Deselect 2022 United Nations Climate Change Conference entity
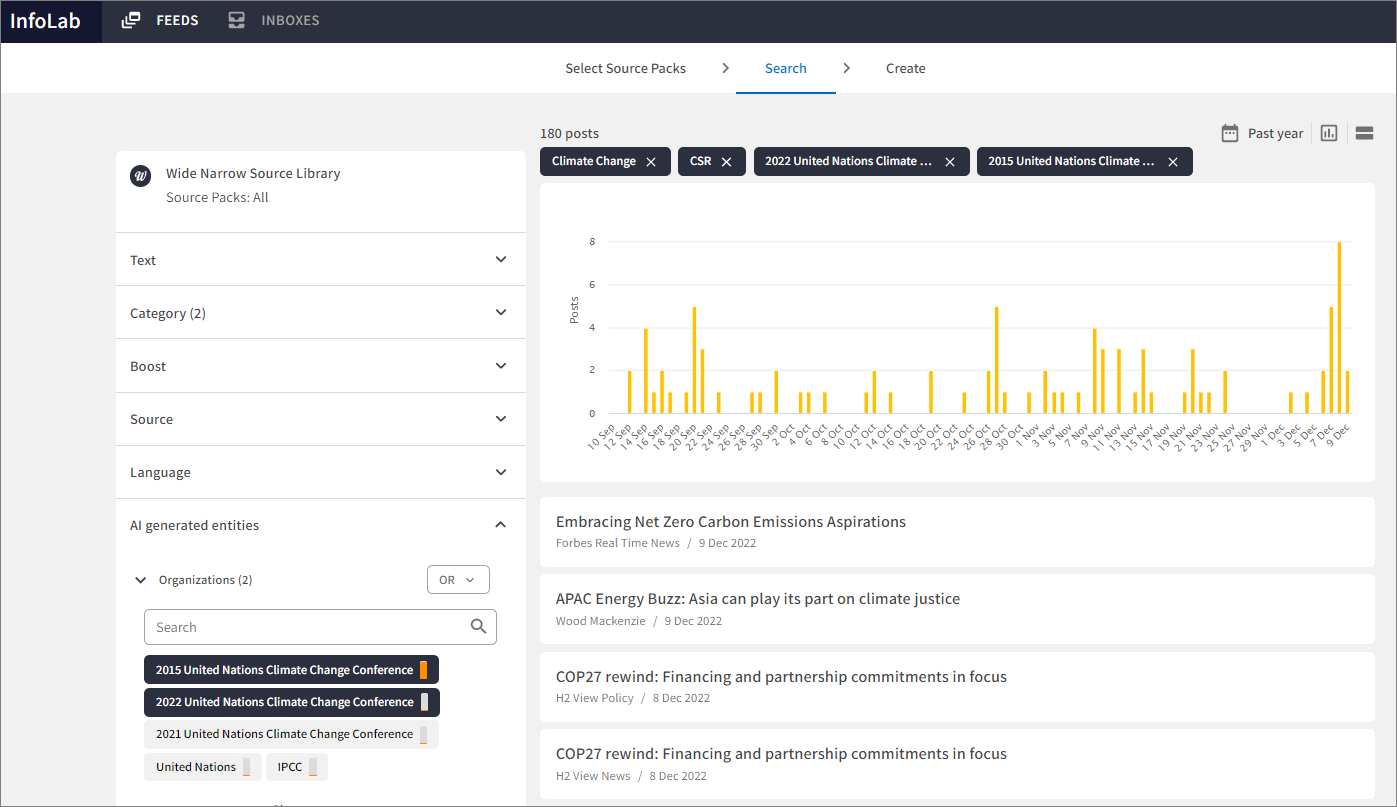 tap(283, 702)
